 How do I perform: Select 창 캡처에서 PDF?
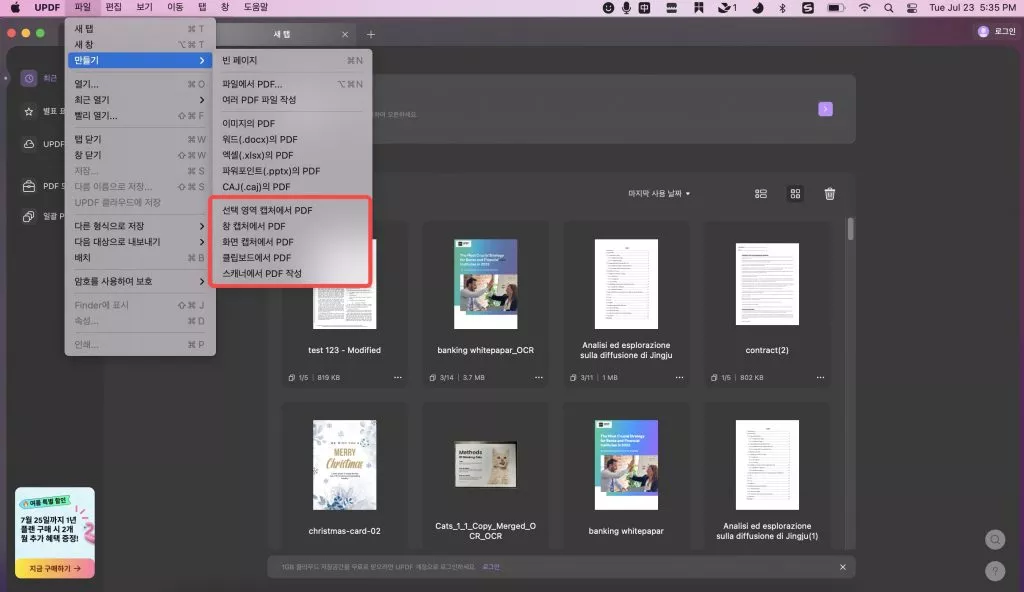pos(292,226)
